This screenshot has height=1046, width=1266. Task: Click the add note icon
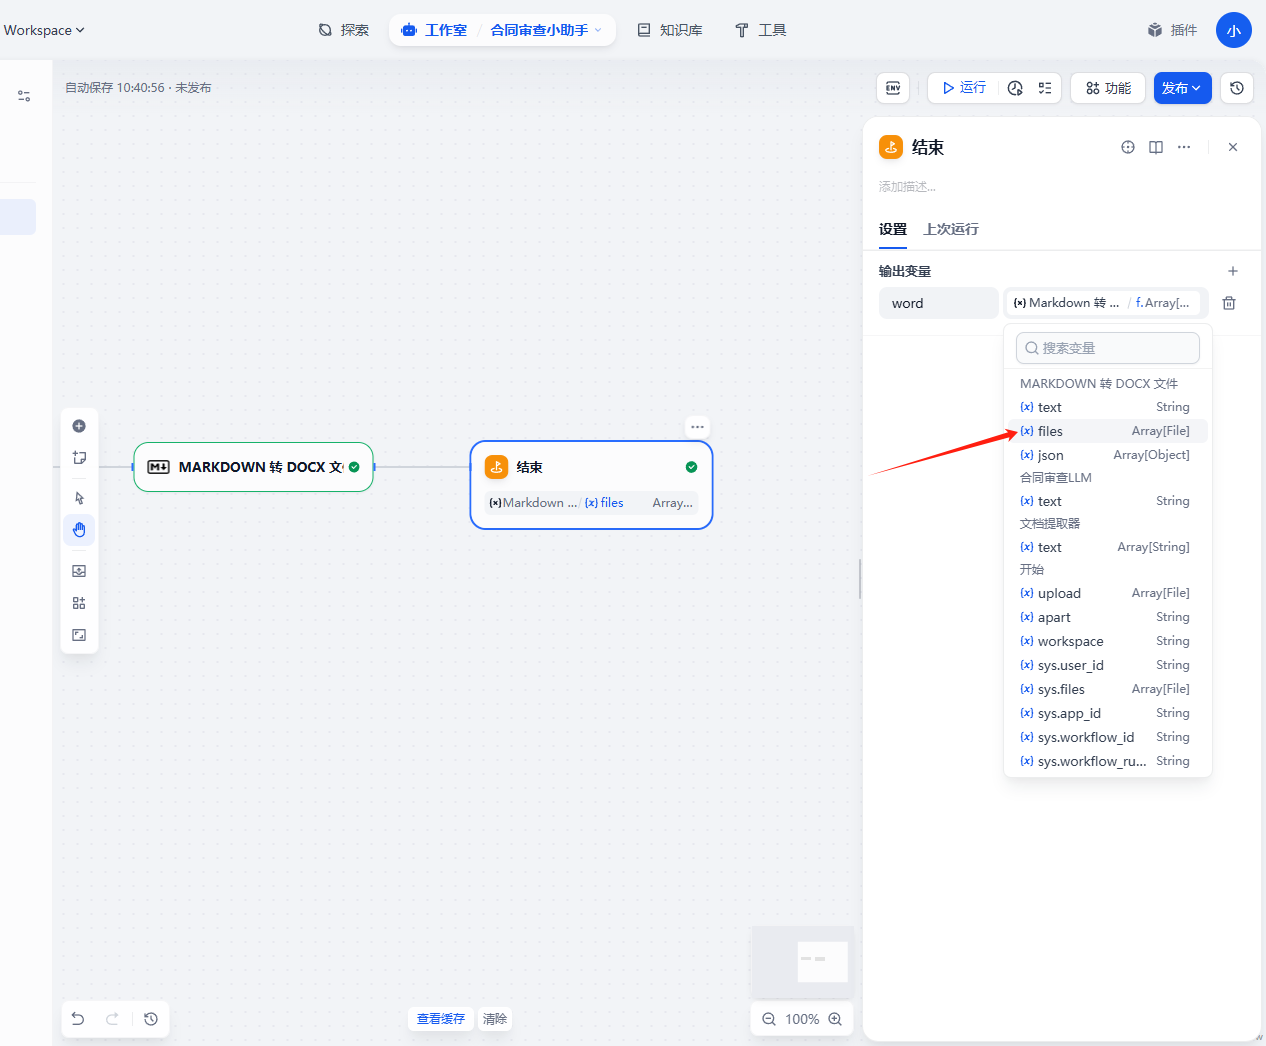79,458
